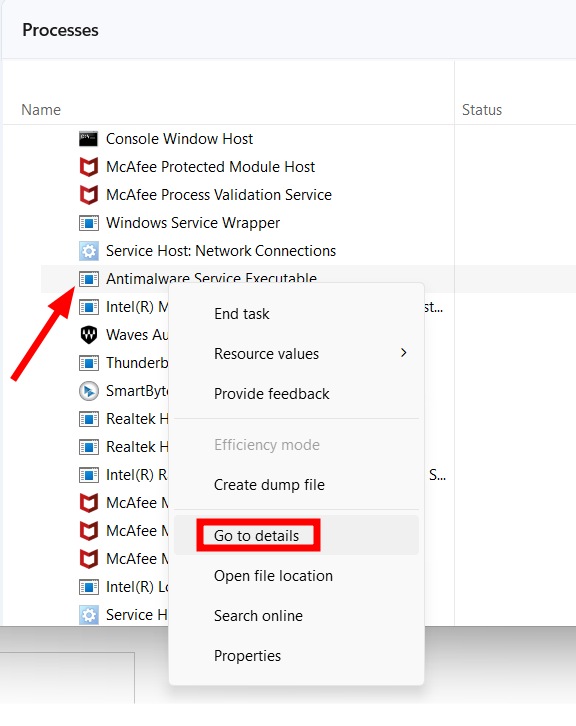
Task: Click the Thunderbolt process icon
Action: pos(88,363)
